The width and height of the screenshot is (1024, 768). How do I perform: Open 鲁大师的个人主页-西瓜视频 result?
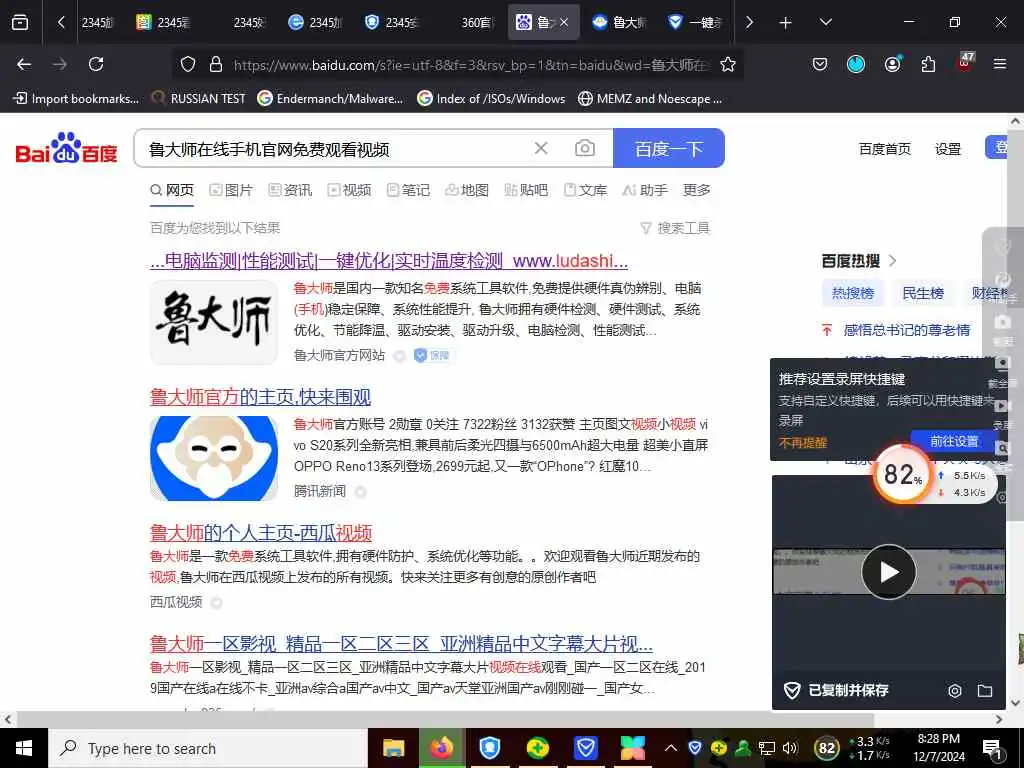(x=261, y=533)
